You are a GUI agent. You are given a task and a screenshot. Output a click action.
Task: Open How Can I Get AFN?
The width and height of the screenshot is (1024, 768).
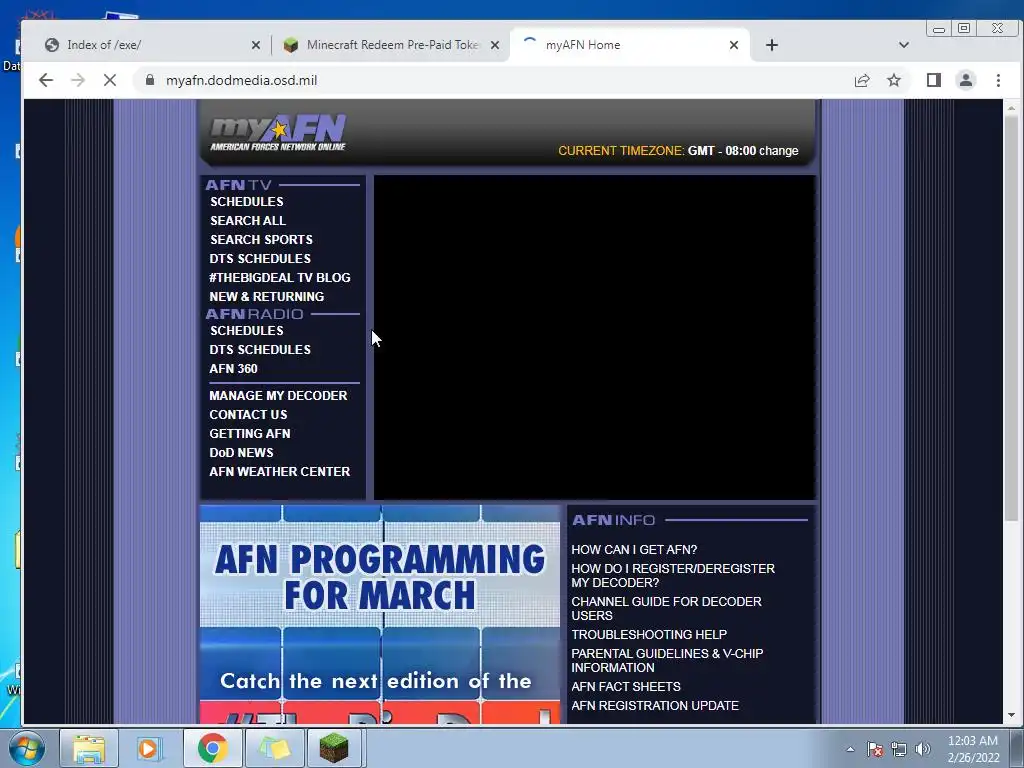[634, 550]
